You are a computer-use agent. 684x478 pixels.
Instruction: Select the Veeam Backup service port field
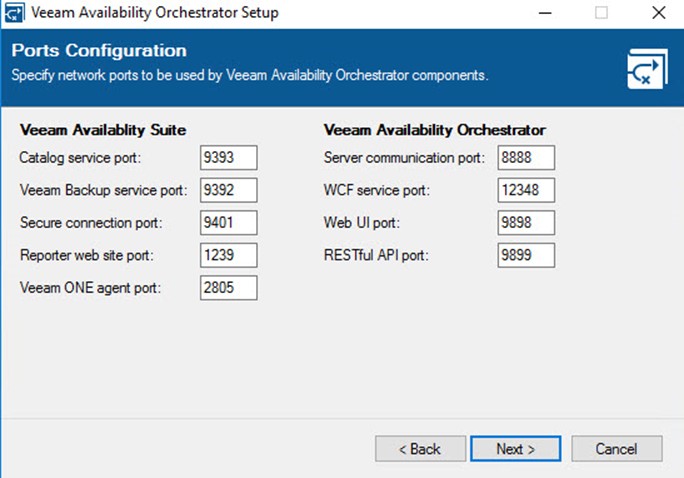[x=229, y=190]
